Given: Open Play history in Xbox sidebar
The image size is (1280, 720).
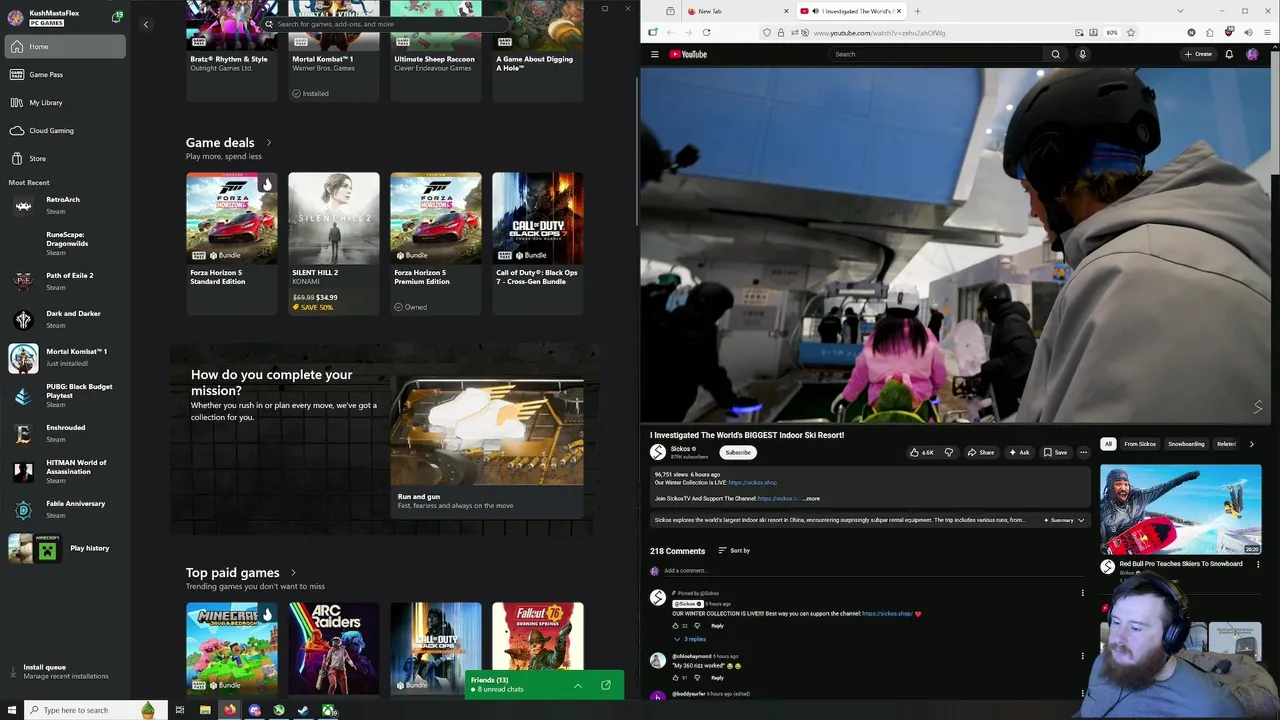Looking at the screenshot, I should (64, 548).
